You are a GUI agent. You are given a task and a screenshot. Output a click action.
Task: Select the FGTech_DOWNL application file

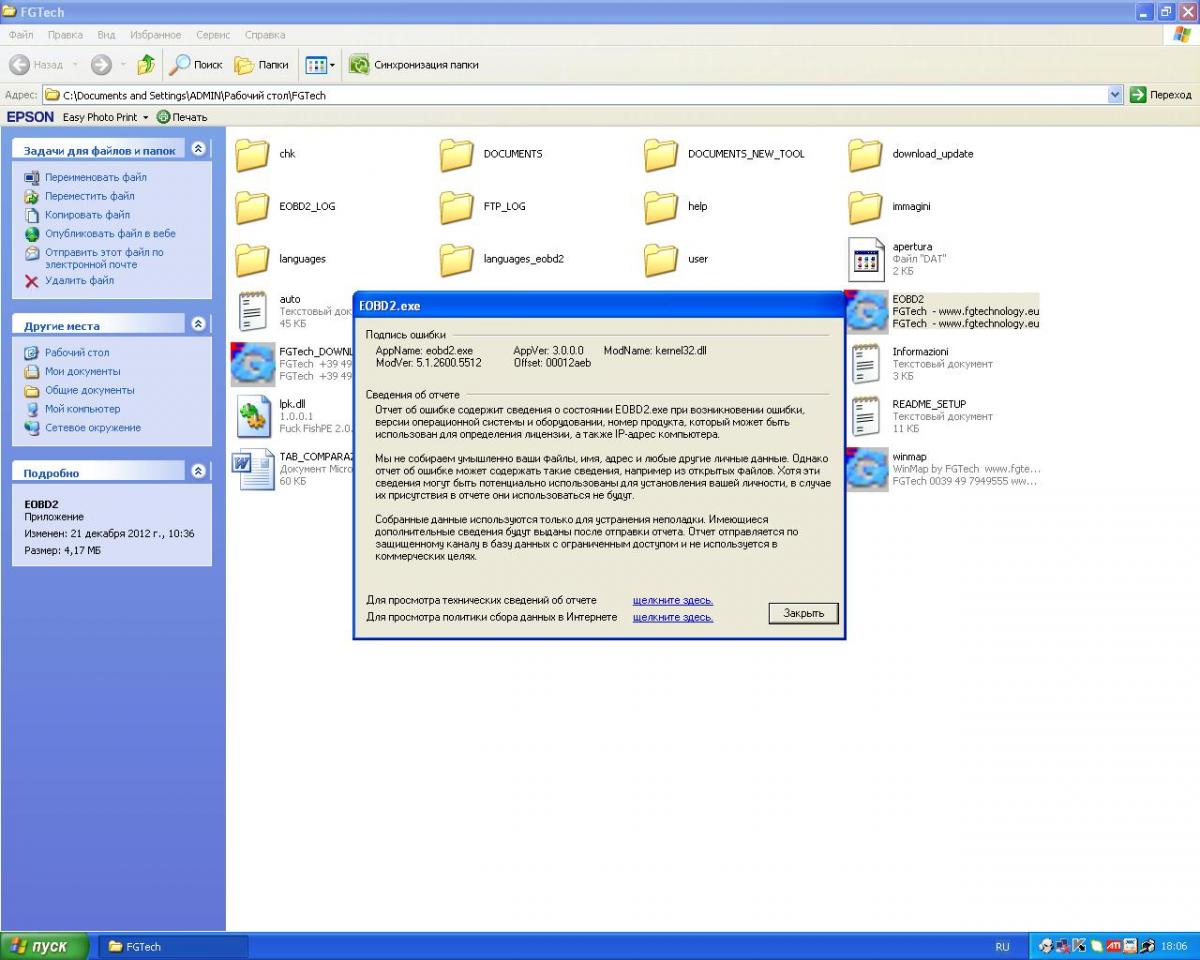point(292,364)
